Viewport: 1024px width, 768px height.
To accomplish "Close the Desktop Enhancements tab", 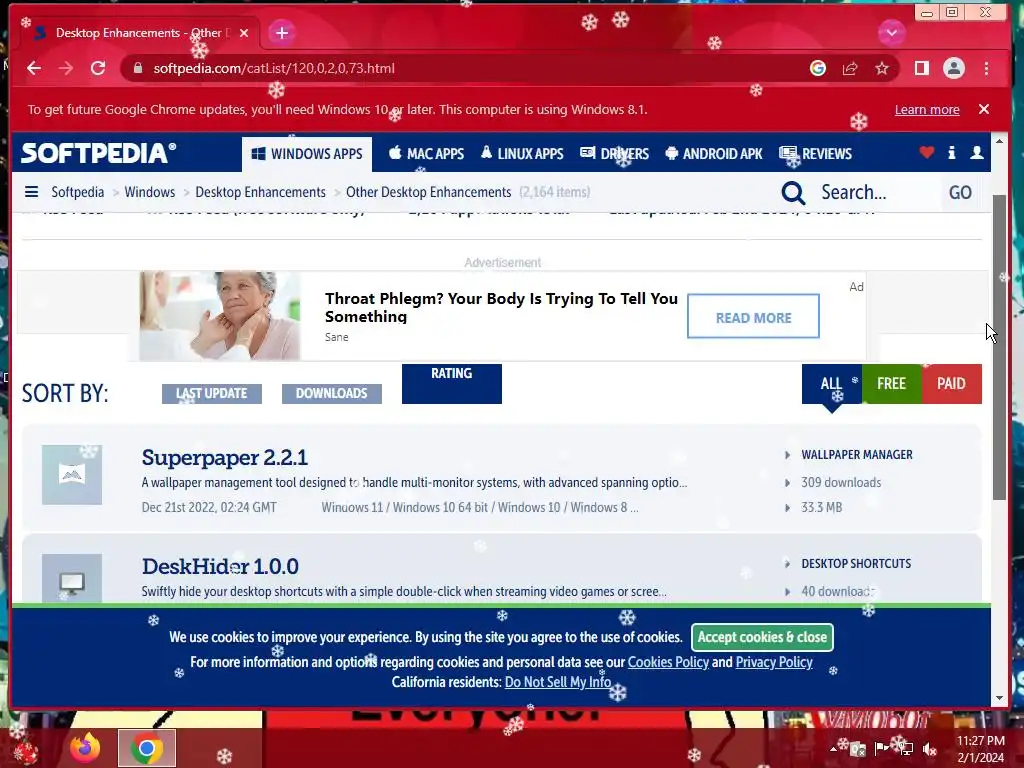I will click(x=244, y=33).
